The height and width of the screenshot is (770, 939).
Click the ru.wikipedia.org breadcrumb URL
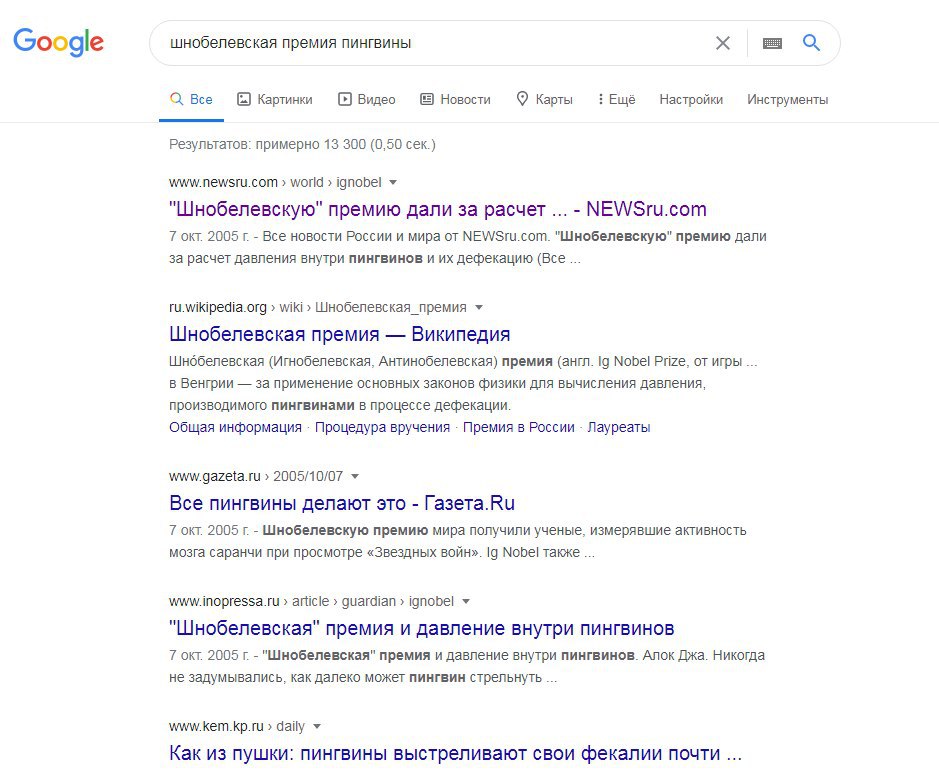[x=217, y=307]
